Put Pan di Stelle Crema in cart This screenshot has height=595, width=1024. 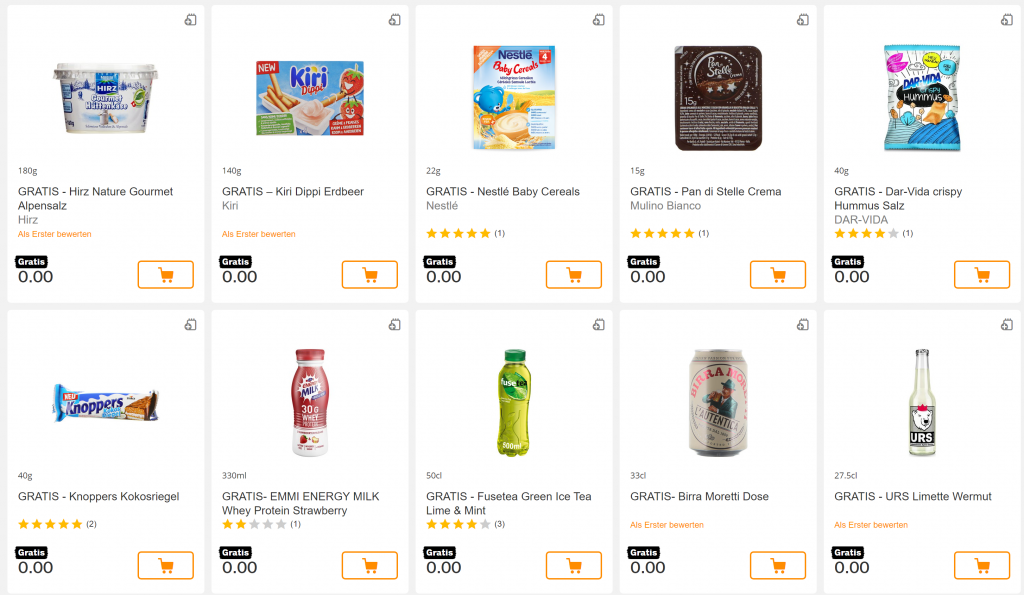(777, 274)
